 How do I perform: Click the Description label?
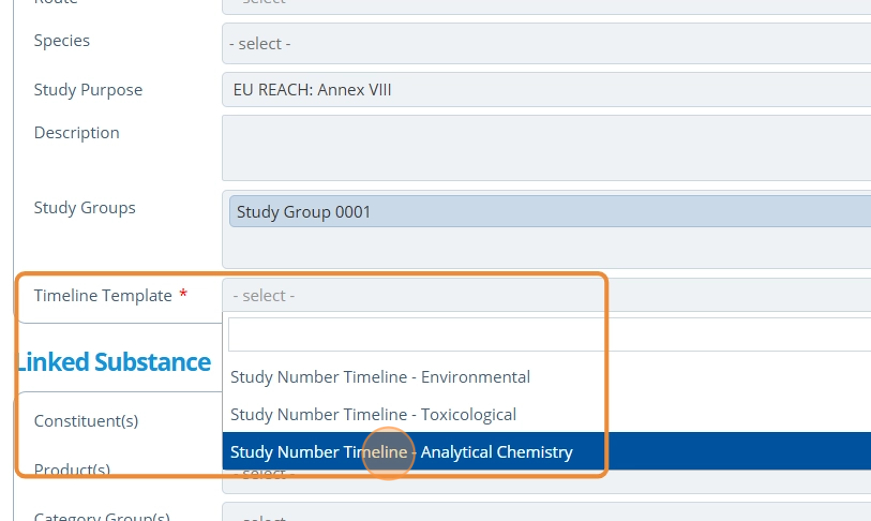click(x=77, y=133)
